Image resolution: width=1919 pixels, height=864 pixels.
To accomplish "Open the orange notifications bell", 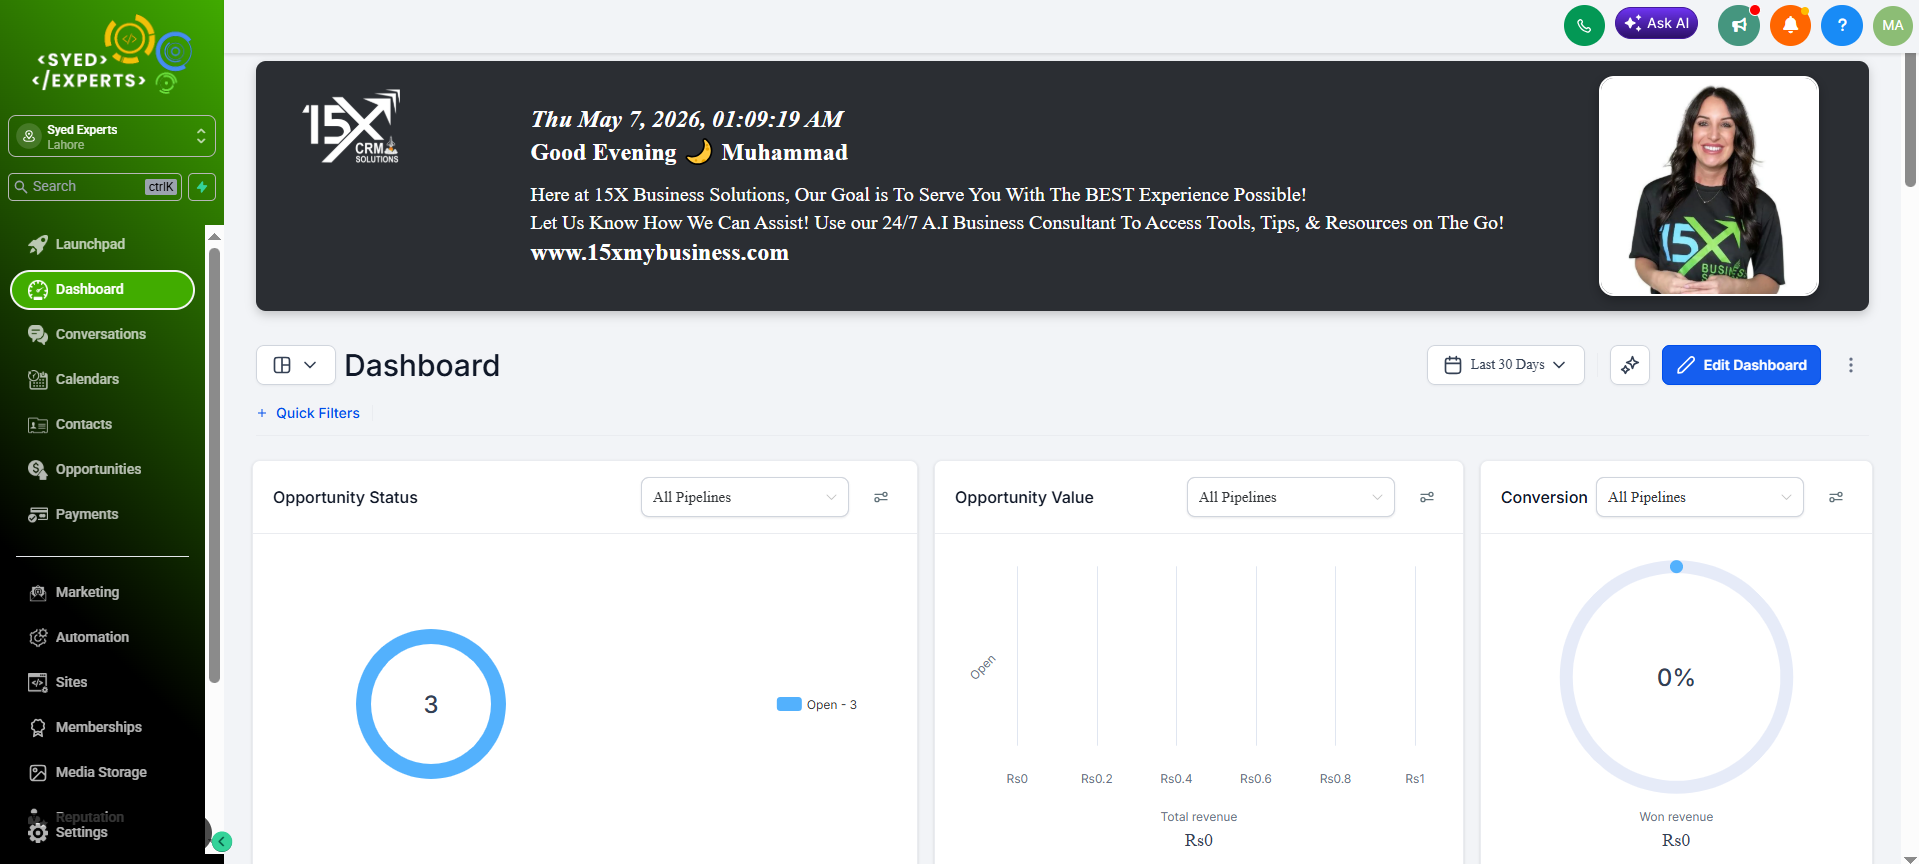I will tap(1791, 25).
